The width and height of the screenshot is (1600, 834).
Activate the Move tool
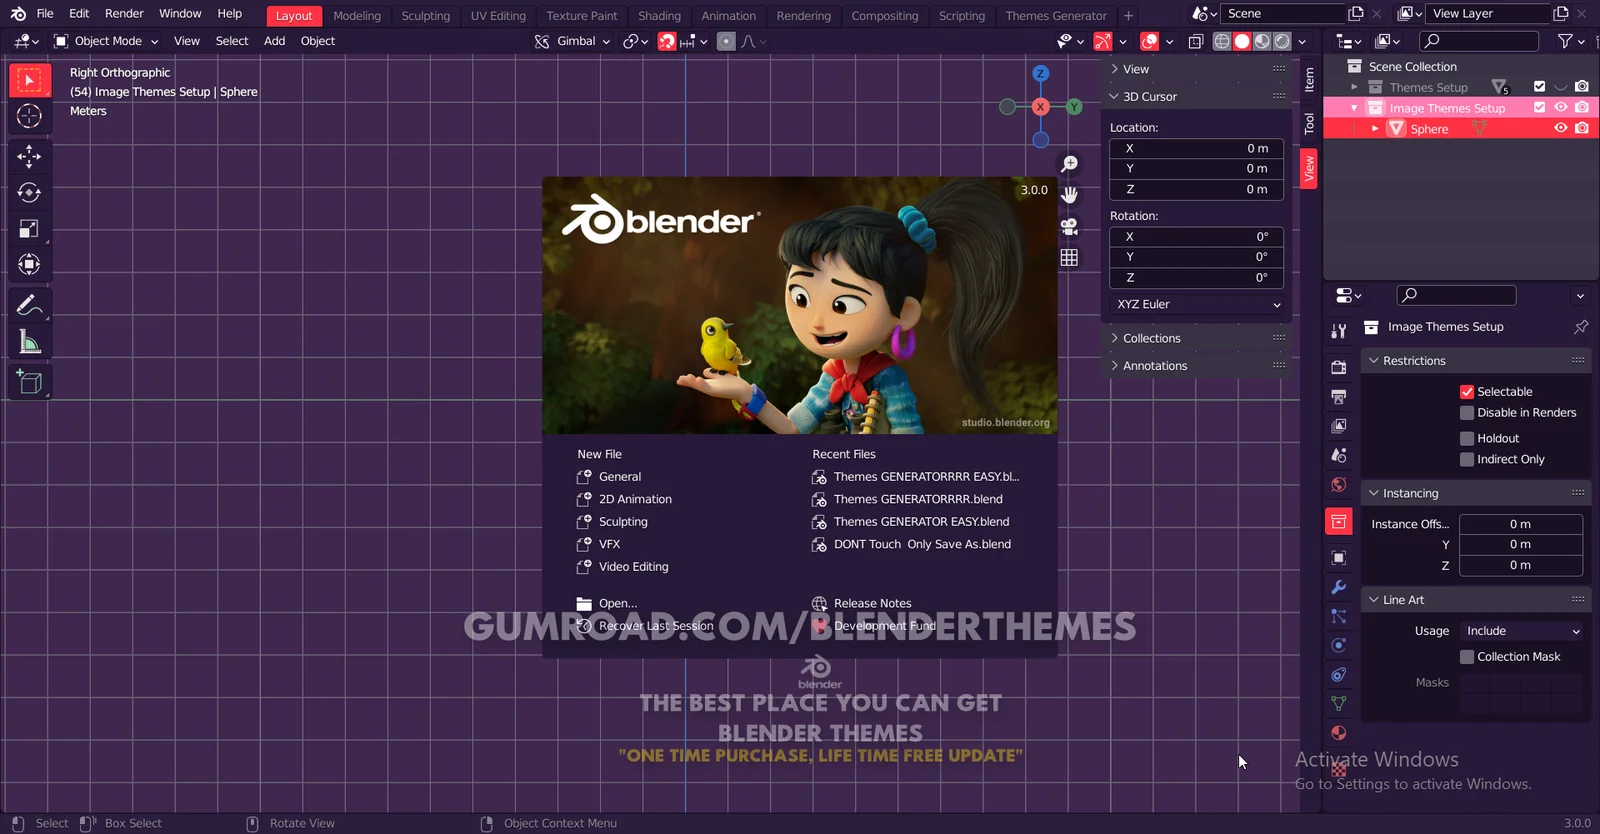coord(29,156)
